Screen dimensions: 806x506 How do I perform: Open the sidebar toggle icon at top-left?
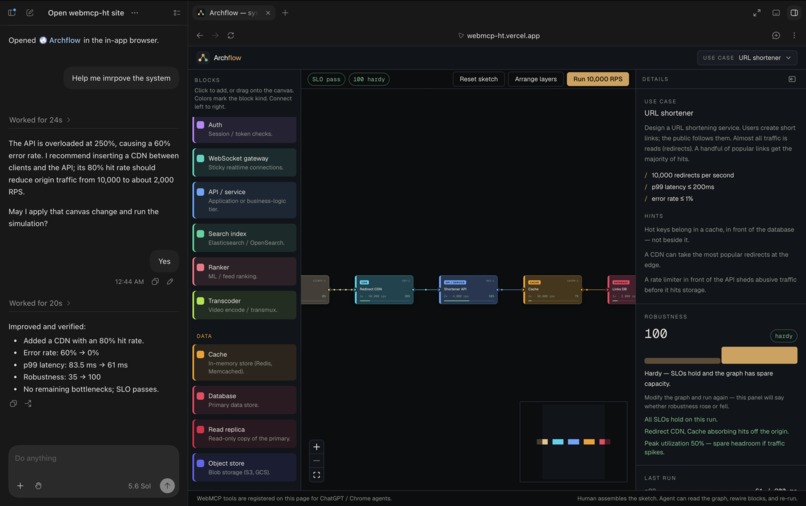pyautogui.click(x=12, y=13)
